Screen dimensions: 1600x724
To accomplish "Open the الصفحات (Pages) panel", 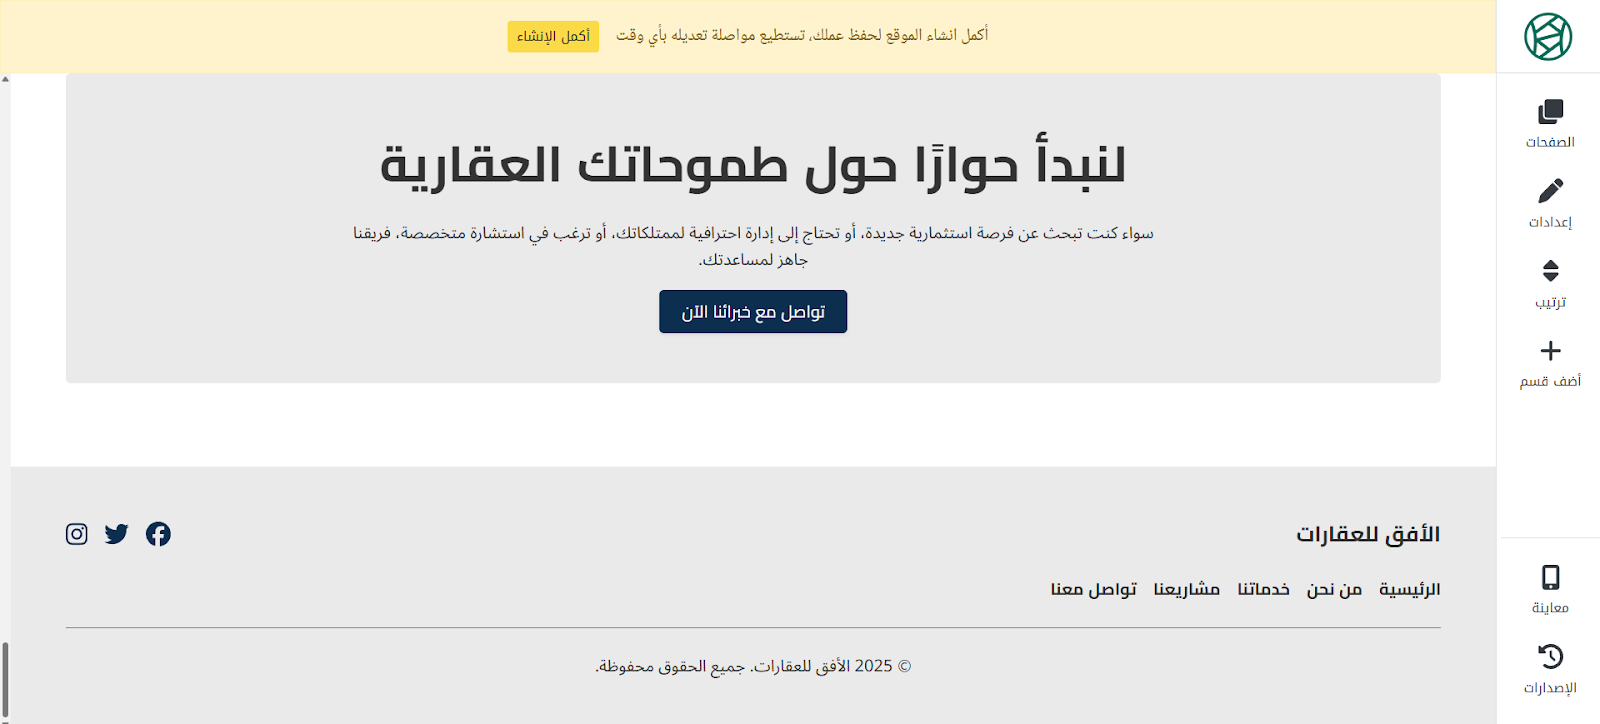I will (1550, 123).
